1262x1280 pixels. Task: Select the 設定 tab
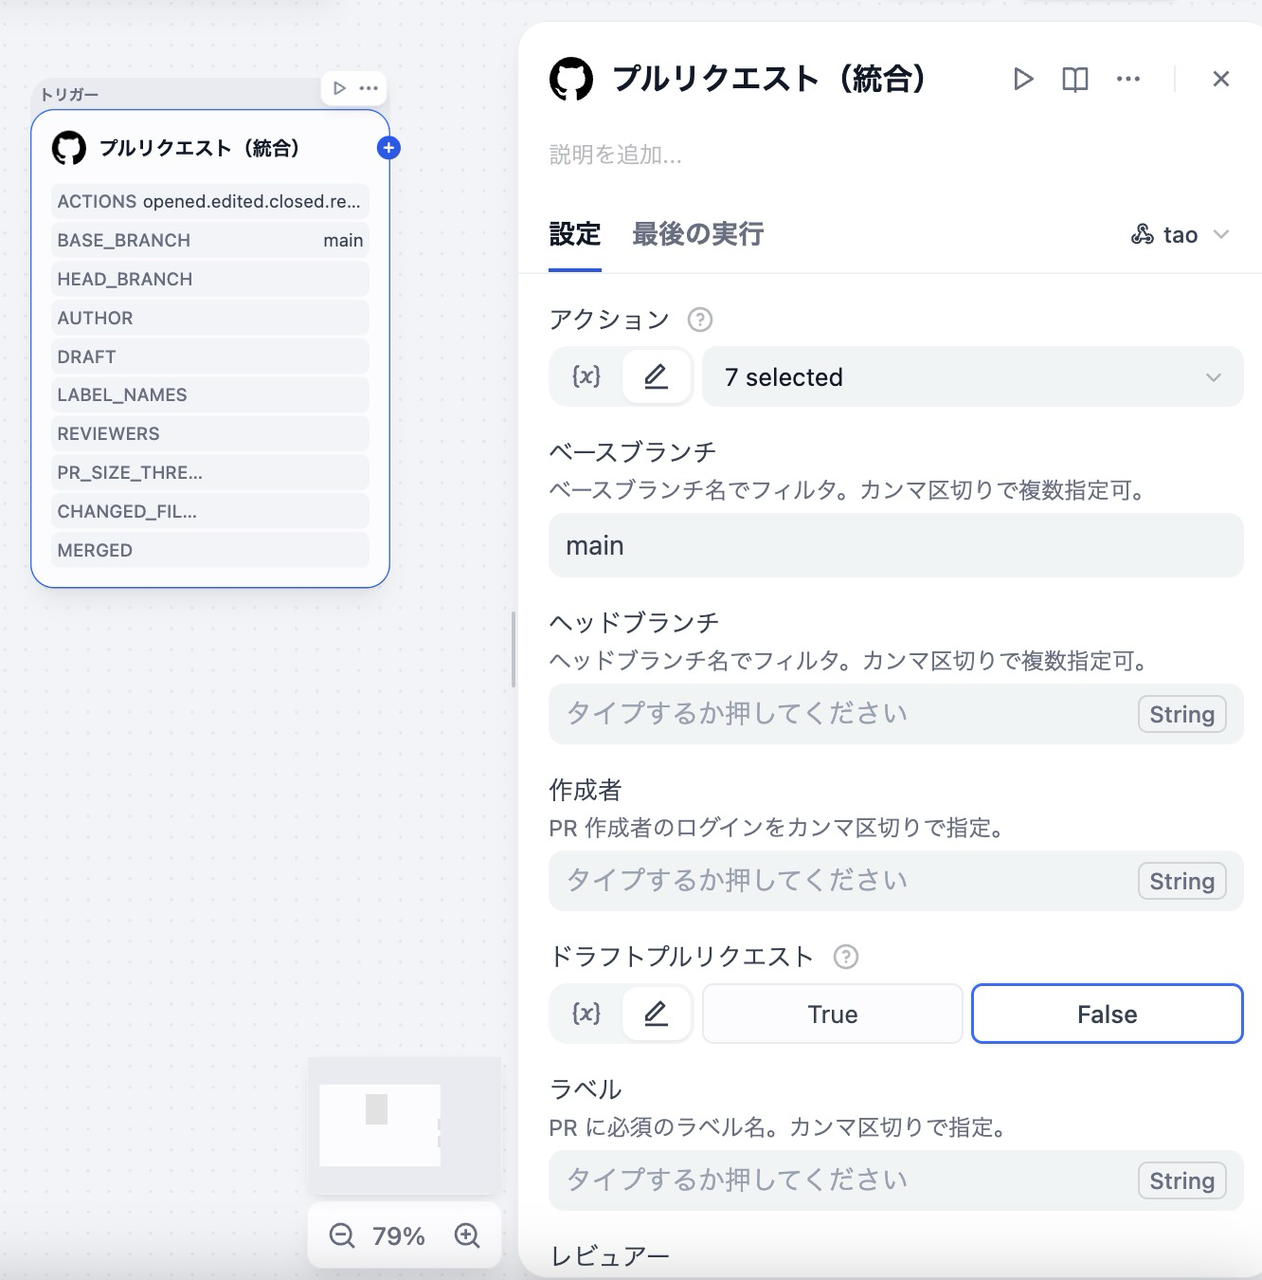coord(575,235)
